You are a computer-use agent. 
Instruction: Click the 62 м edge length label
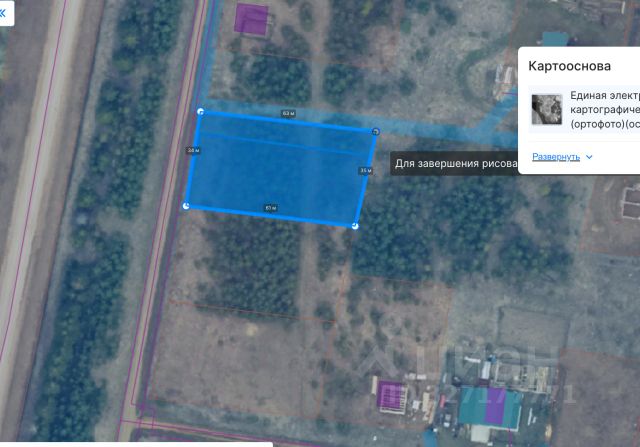288,113
